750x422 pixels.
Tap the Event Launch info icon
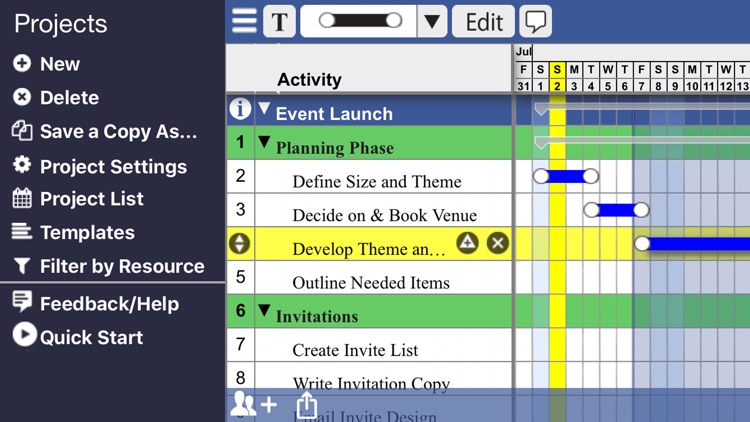240,109
